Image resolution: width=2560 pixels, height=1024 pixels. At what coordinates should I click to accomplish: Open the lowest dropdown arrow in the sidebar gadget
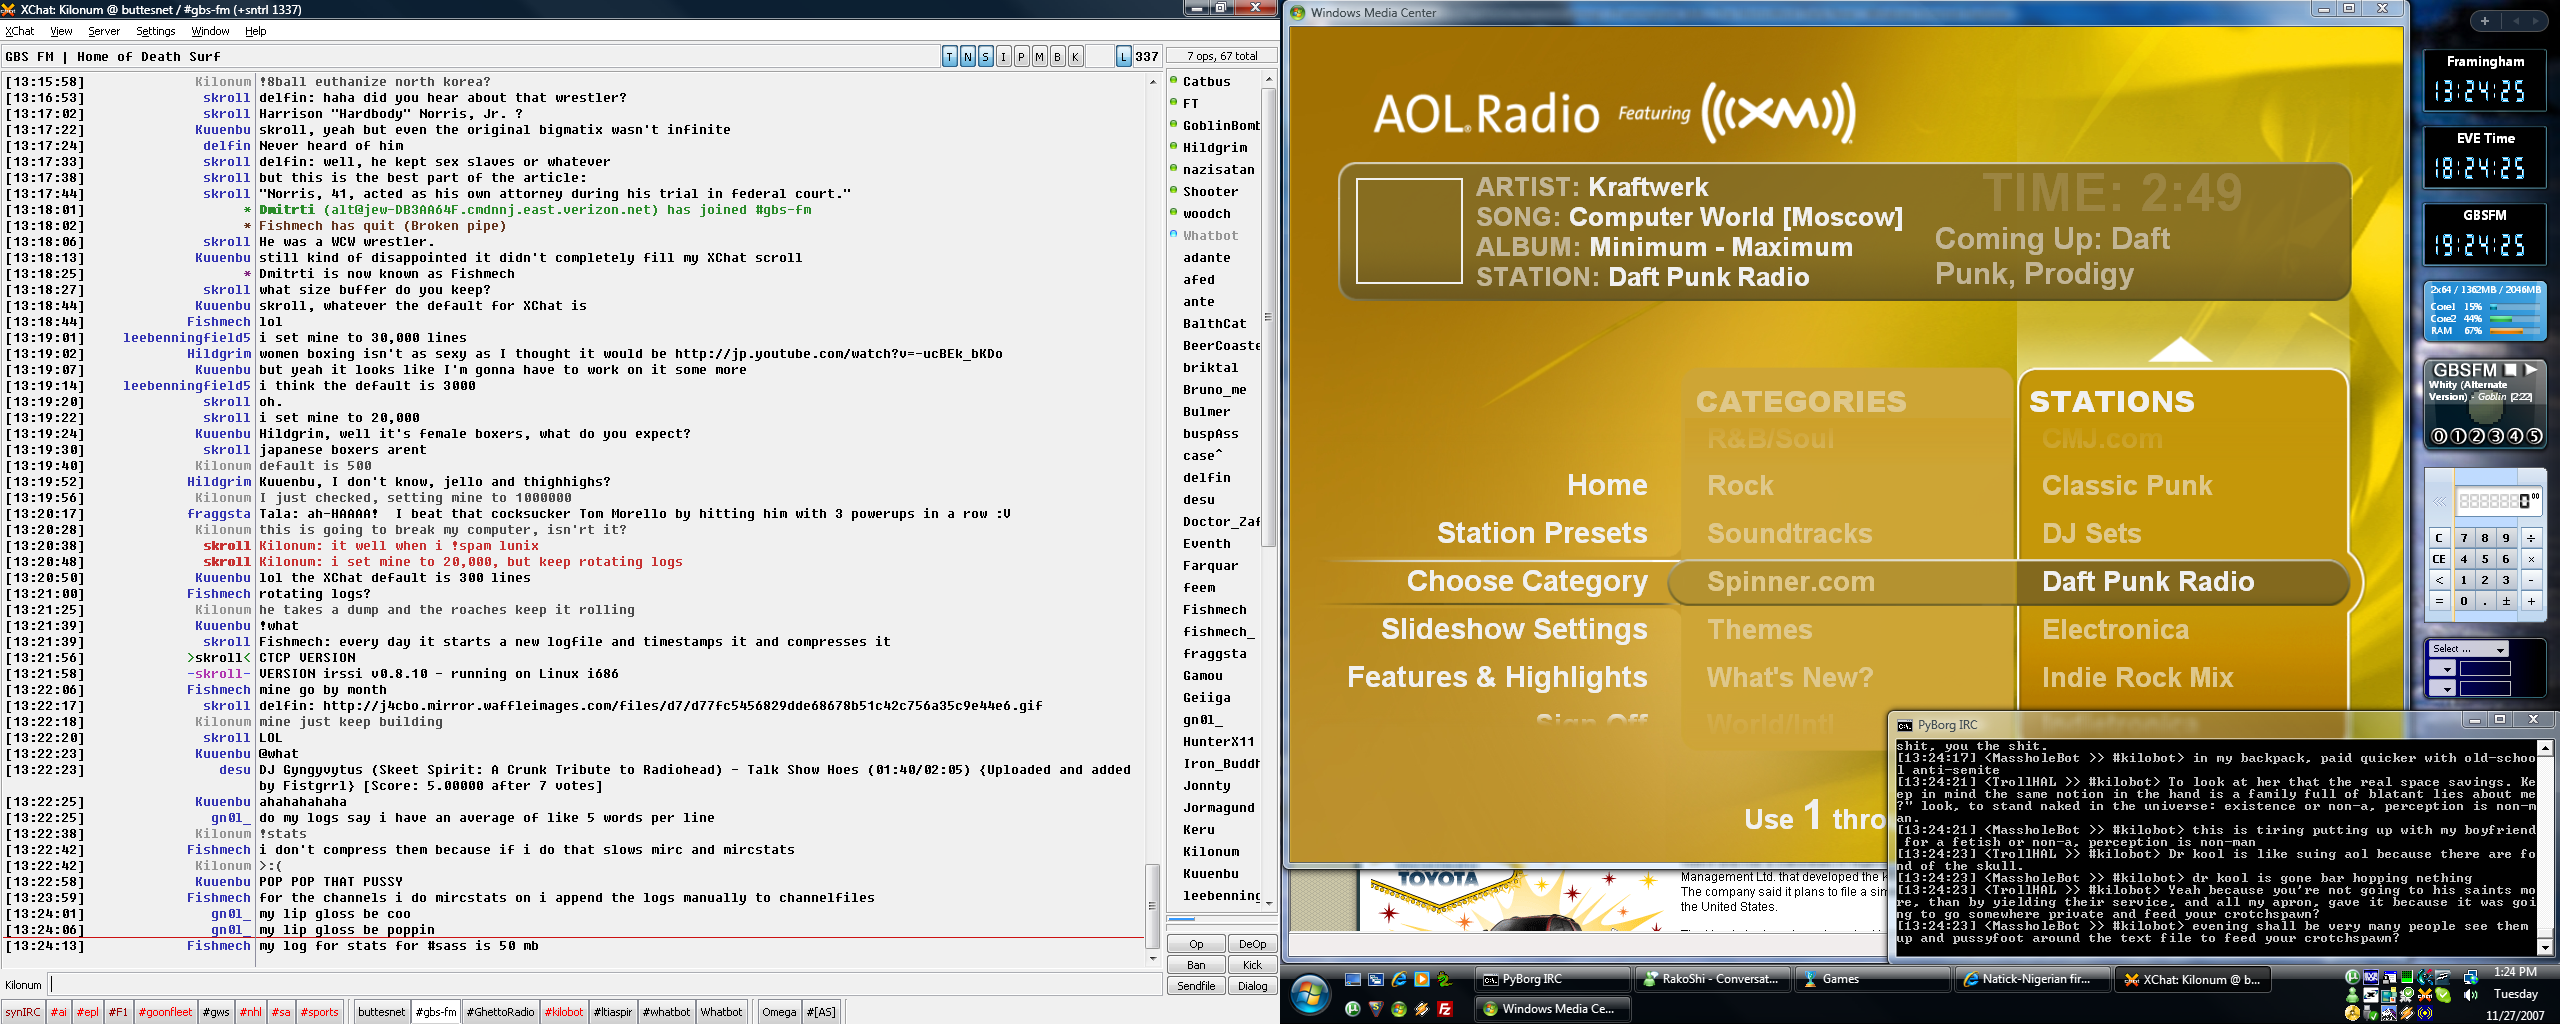(2443, 688)
